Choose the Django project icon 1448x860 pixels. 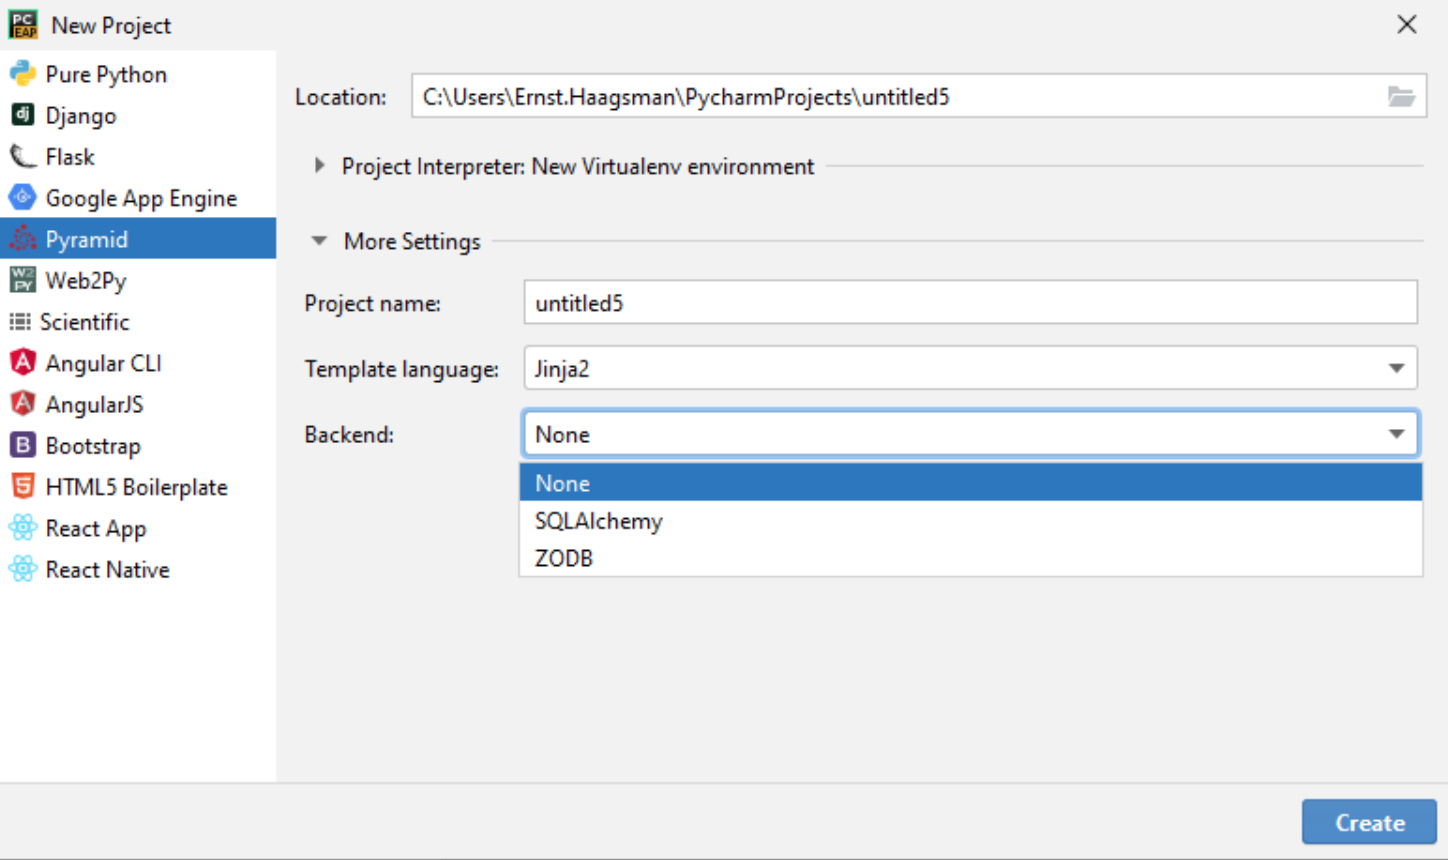(x=22, y=115)
